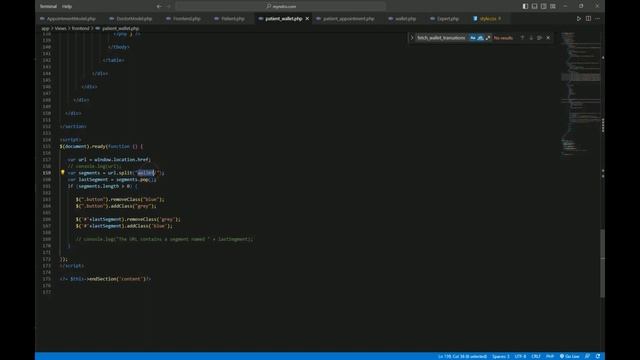Click line number 159 in the gutter
Viewport: 640px width, 360px height.
47,173
